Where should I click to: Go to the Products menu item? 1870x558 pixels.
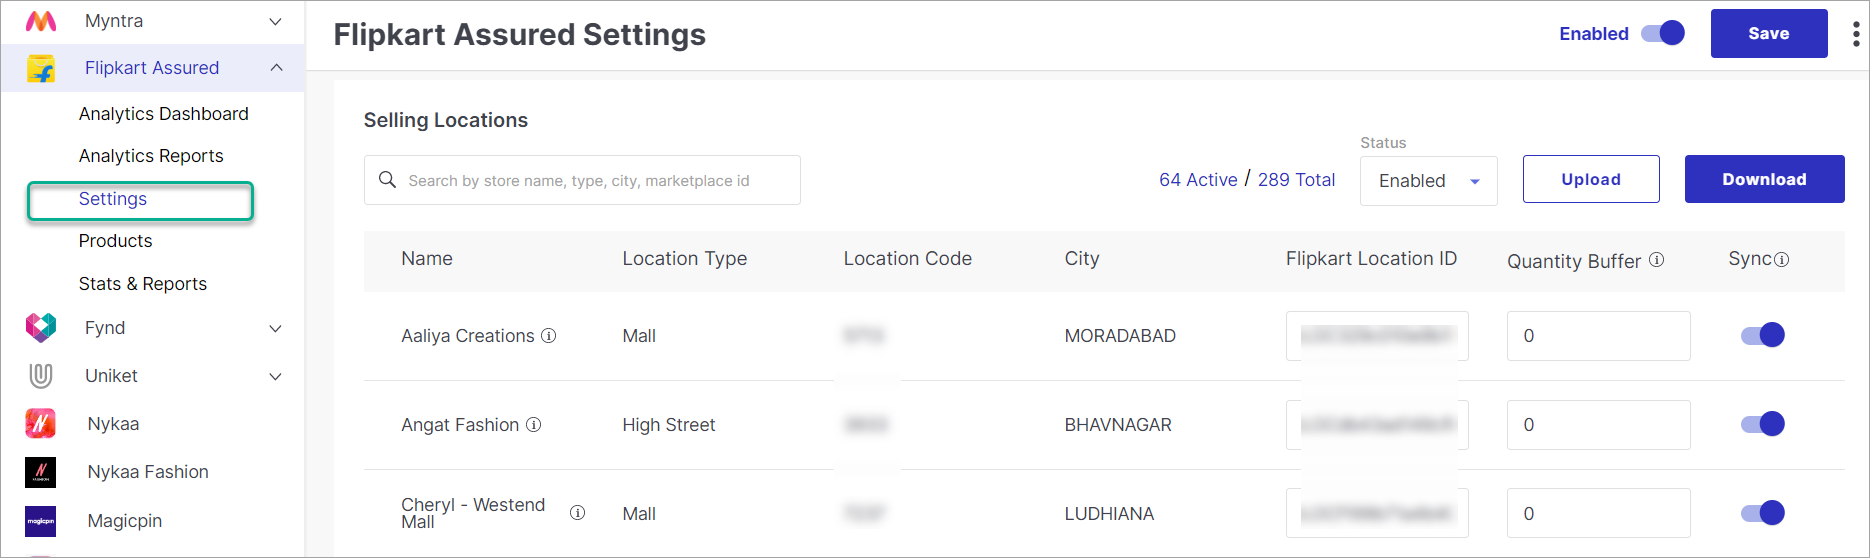(x=116, y=241)
